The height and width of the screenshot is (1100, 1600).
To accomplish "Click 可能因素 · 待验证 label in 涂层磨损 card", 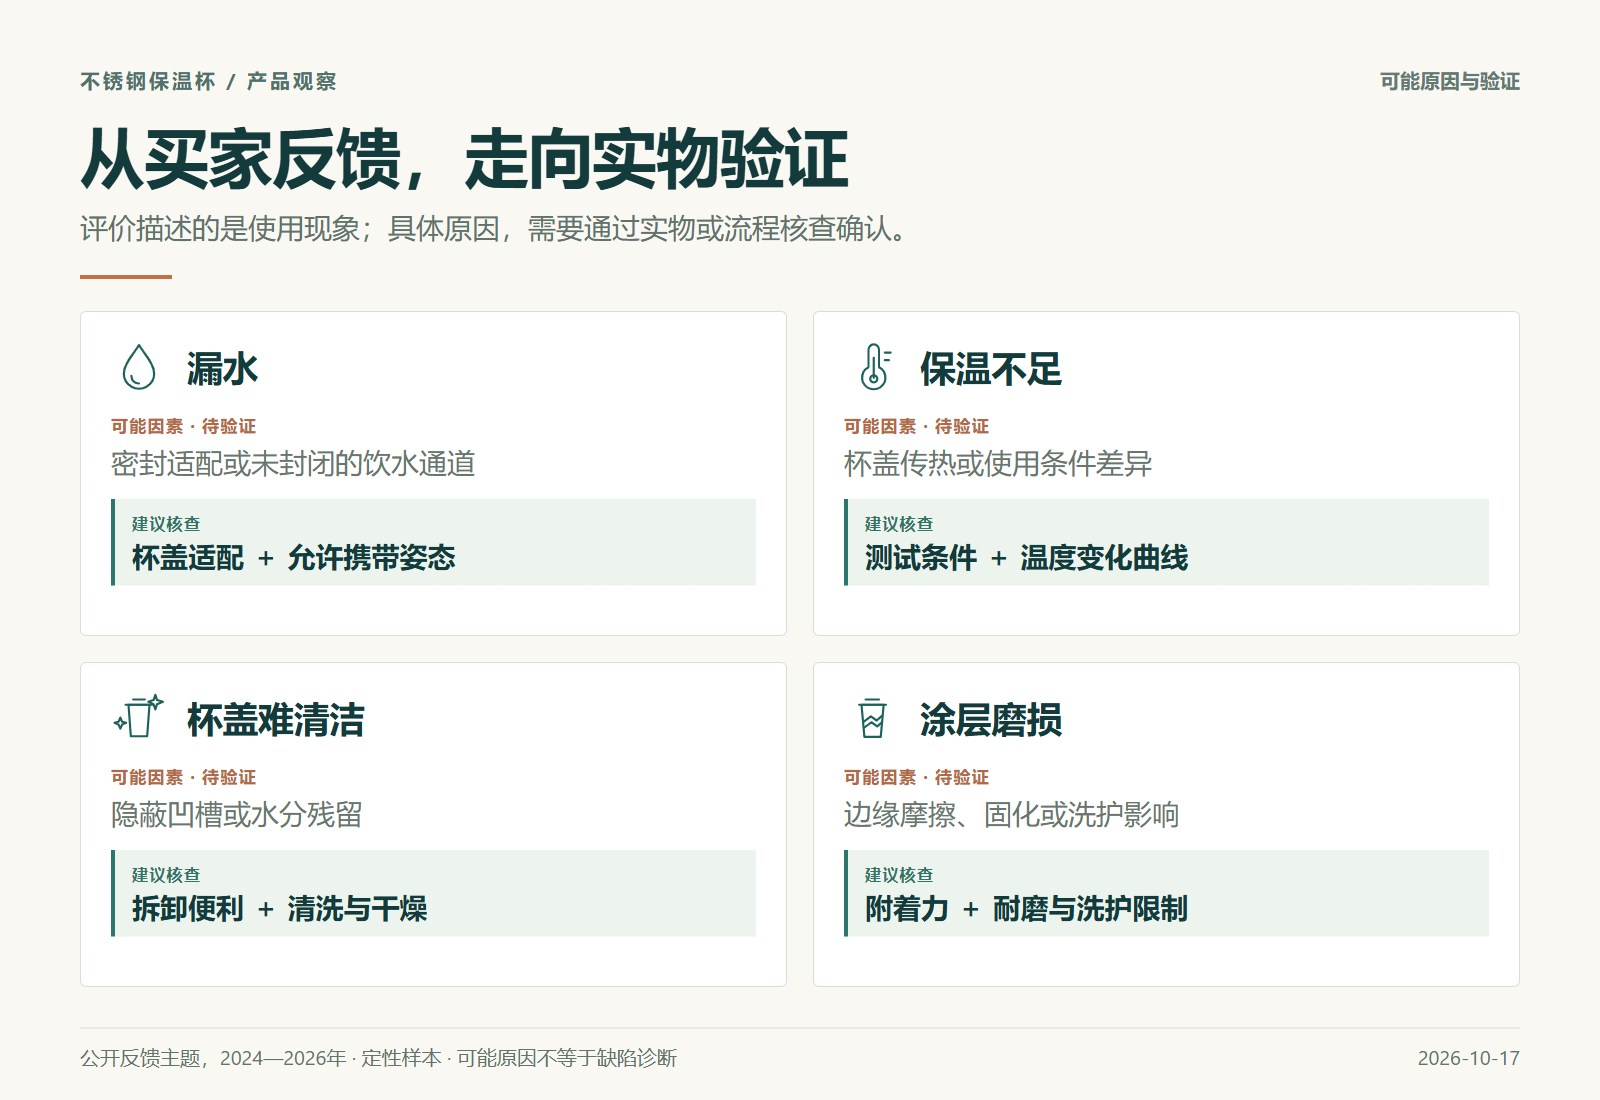I will tap(916, 777).
